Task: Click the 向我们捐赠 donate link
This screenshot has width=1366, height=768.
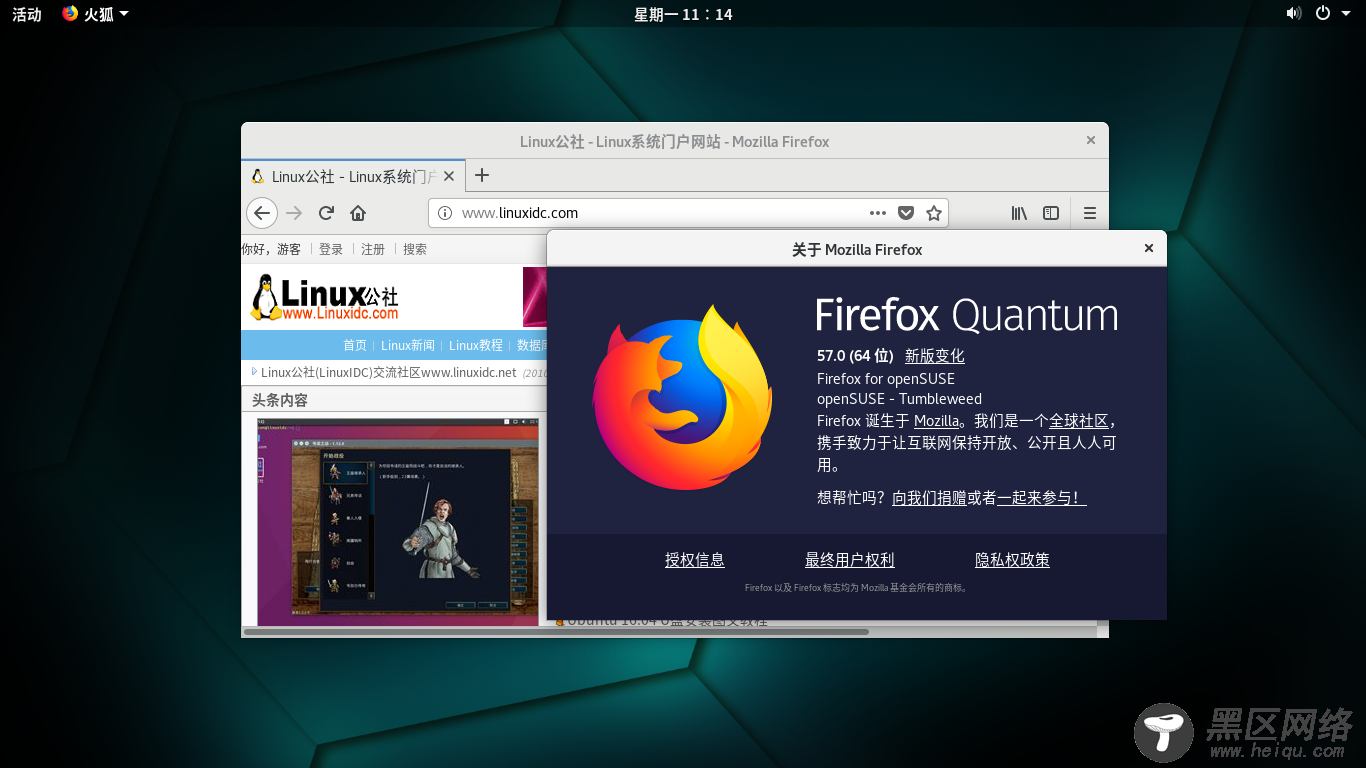Action: (930, 497)
